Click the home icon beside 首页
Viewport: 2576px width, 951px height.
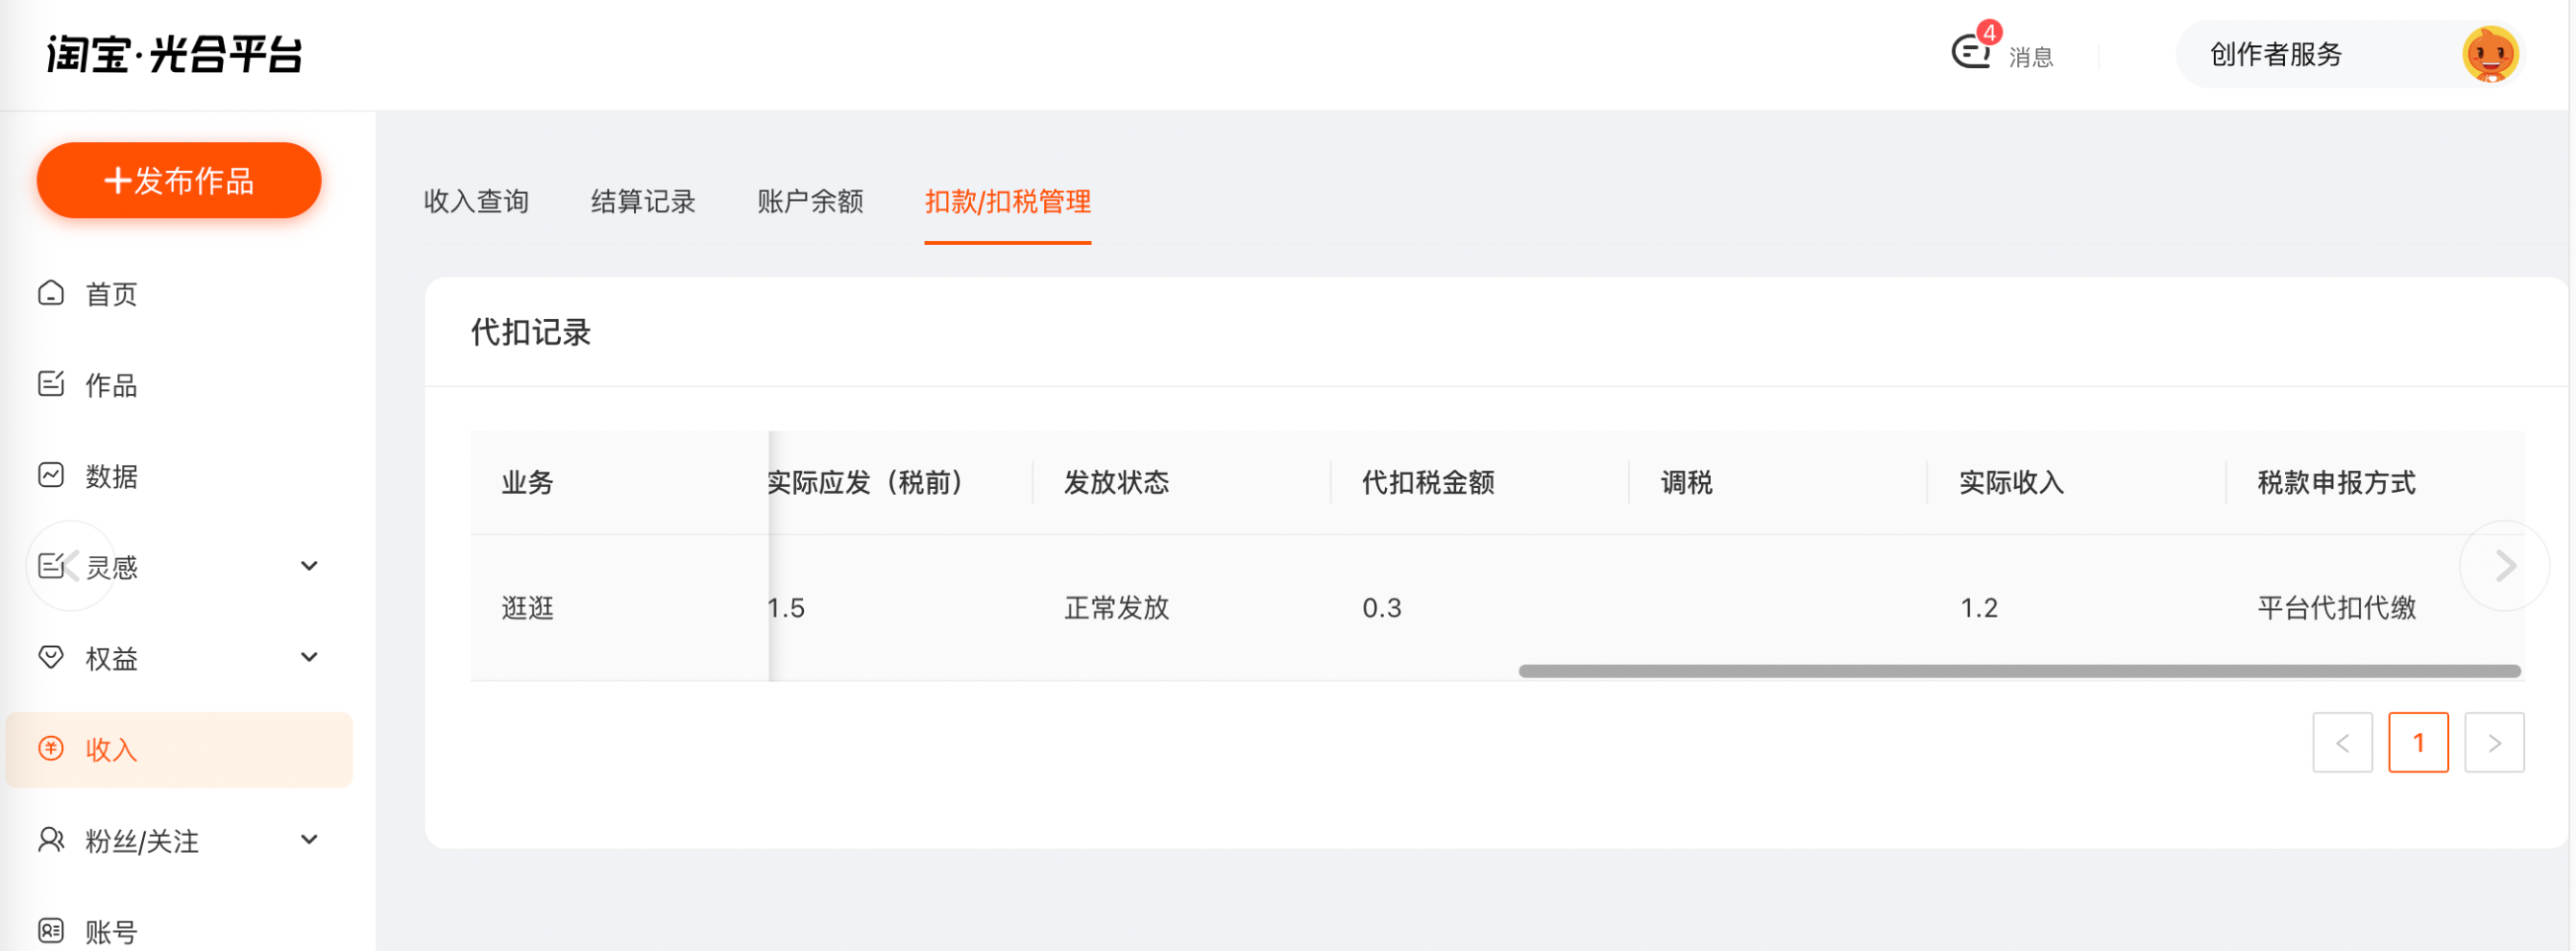[x=51, y=293]
